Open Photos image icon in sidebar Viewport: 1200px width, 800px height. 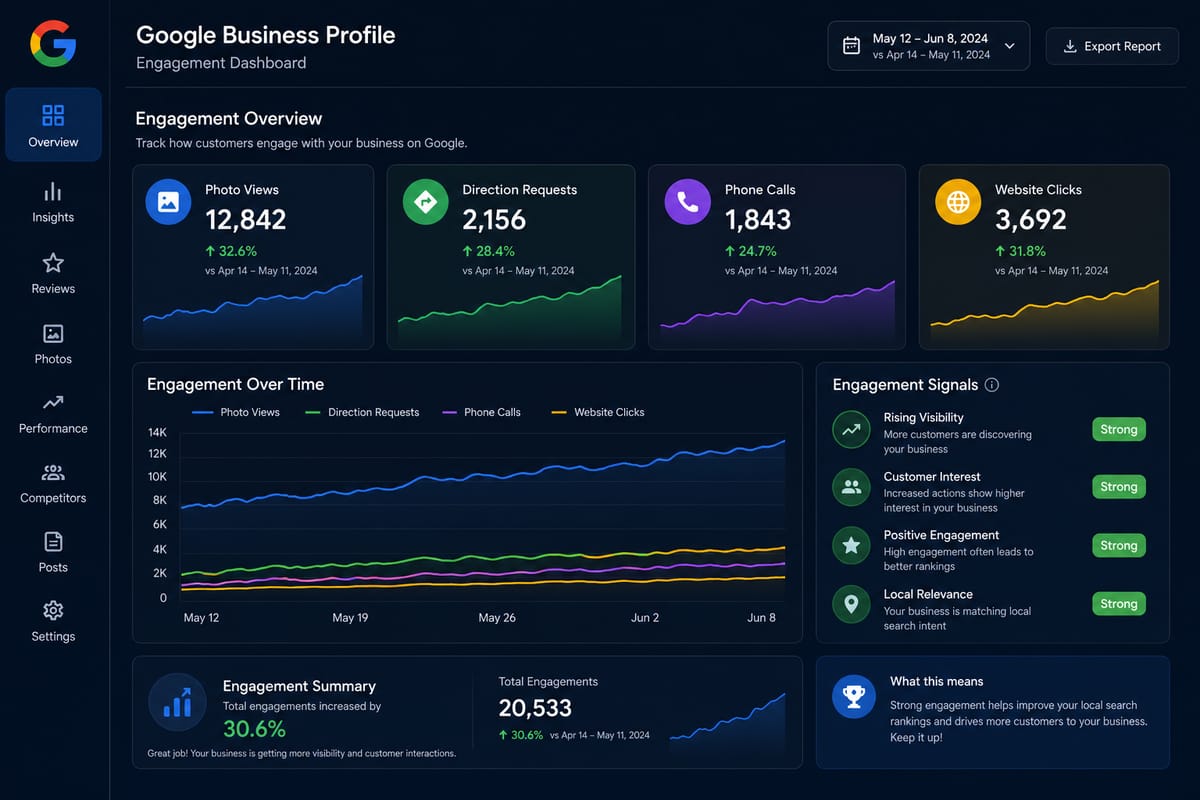(x=53, y=334)
